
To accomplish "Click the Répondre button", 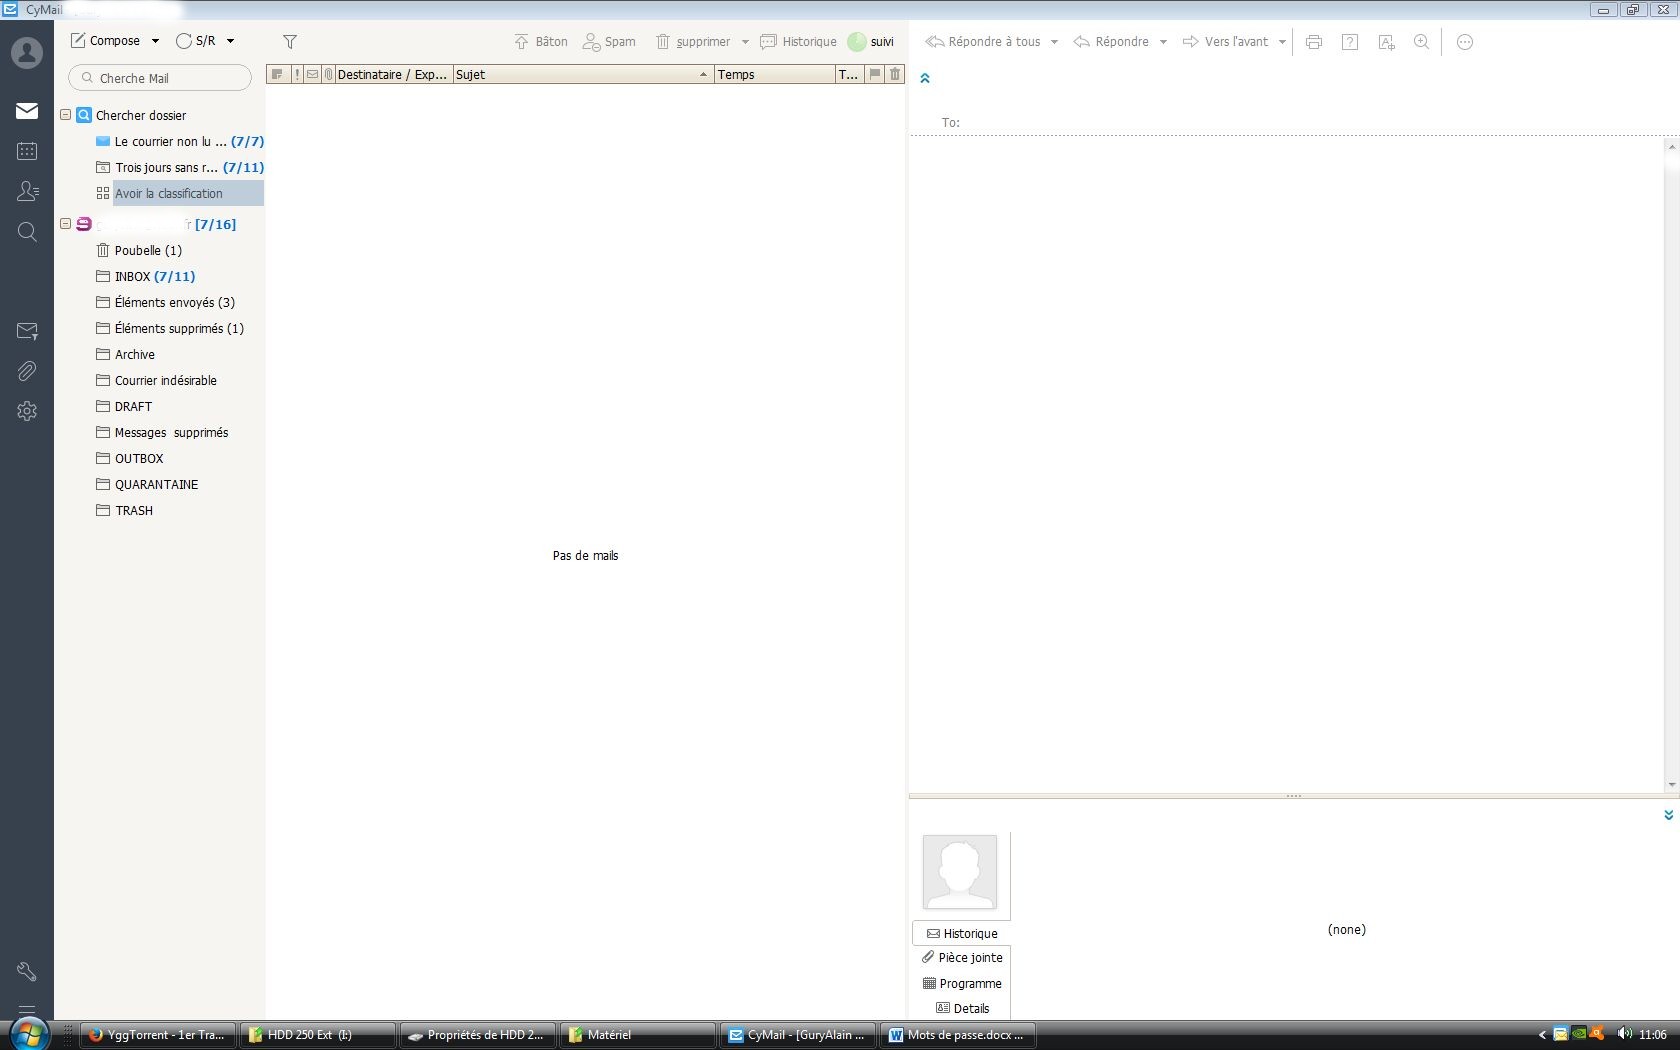I will 1111,42.
